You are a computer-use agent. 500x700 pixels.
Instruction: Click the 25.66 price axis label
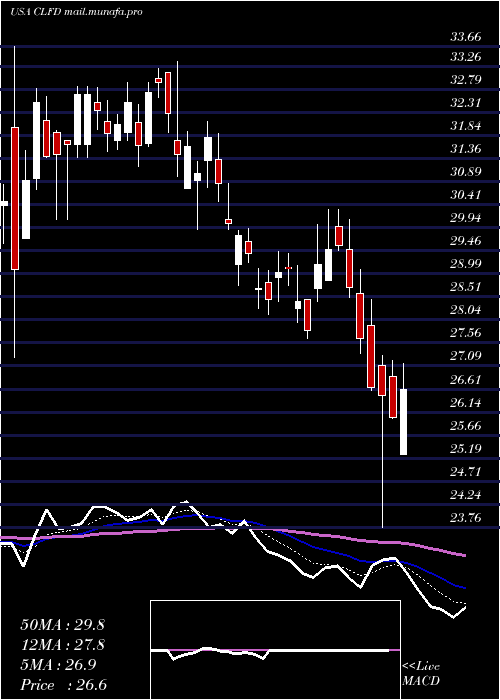(466, 425)
